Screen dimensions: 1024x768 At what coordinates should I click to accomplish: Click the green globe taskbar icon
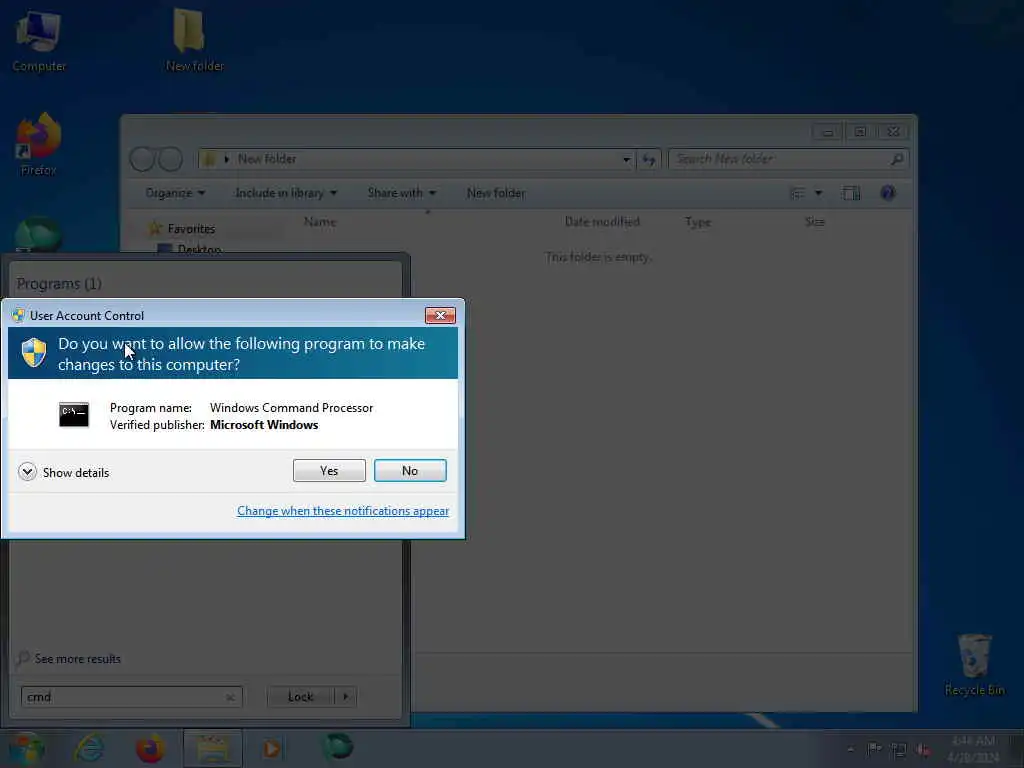pyautogui.click(x=337, y=746)
